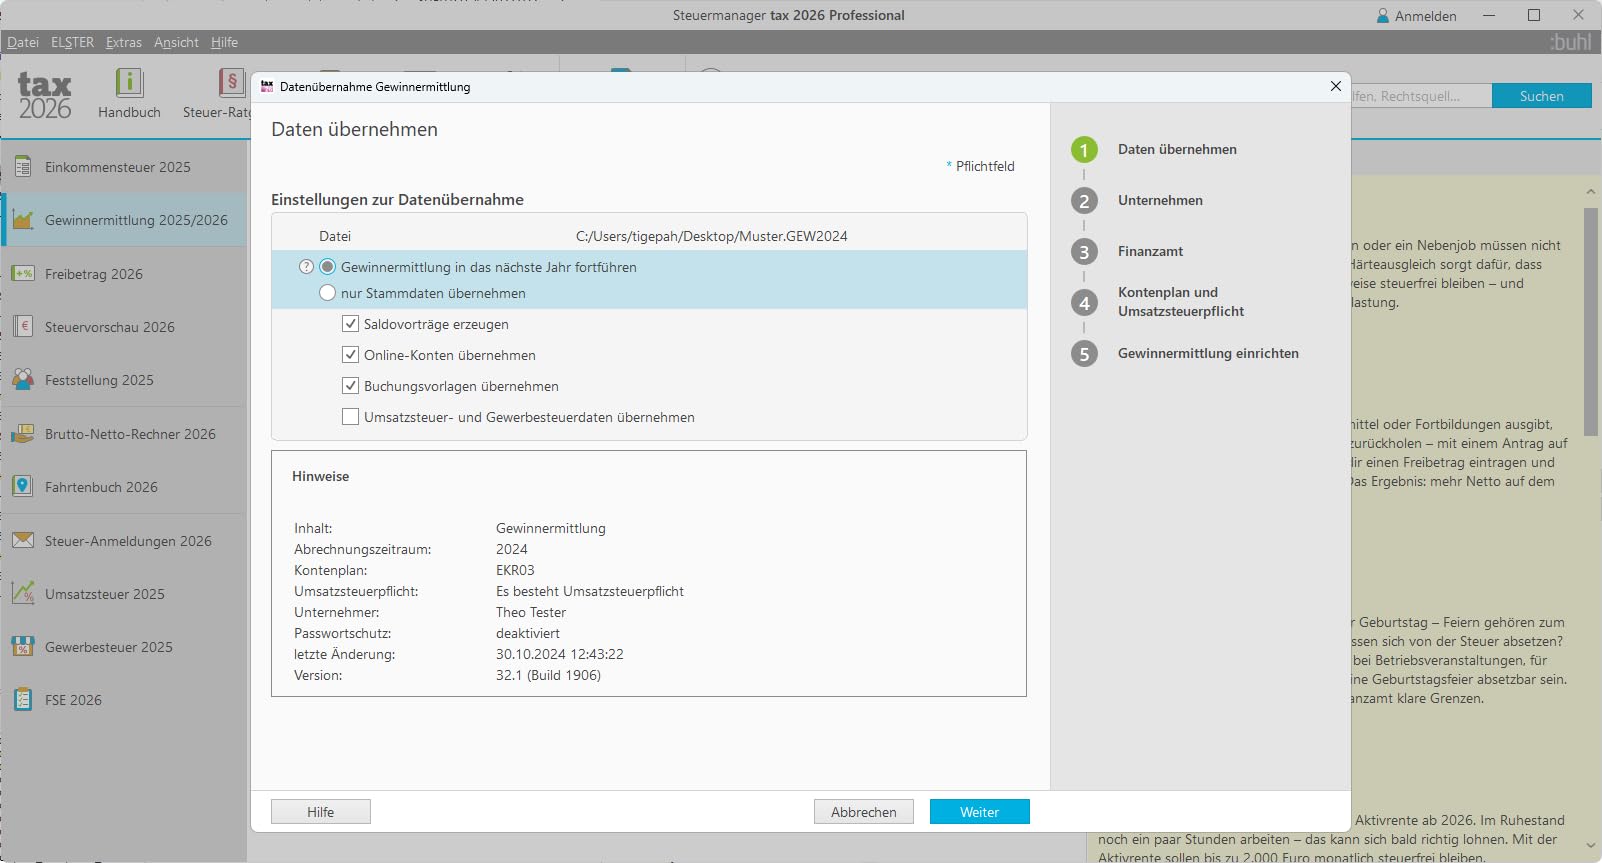This screenshot has width=1602, height=863.
Task: Open the Steuer-Ratgeber paragraph icon
Action: tap(232, 83)
